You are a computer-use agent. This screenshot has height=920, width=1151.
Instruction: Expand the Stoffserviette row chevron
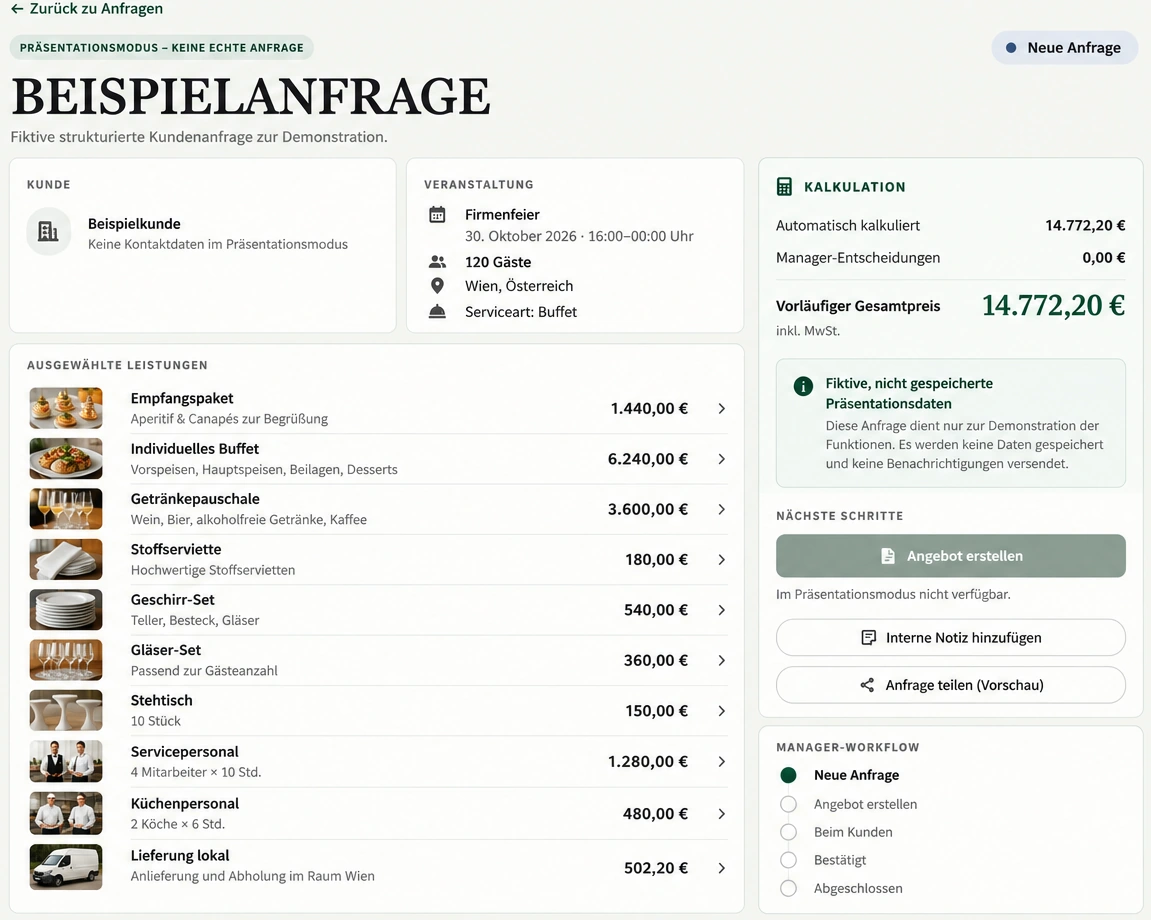click(722, 559)
